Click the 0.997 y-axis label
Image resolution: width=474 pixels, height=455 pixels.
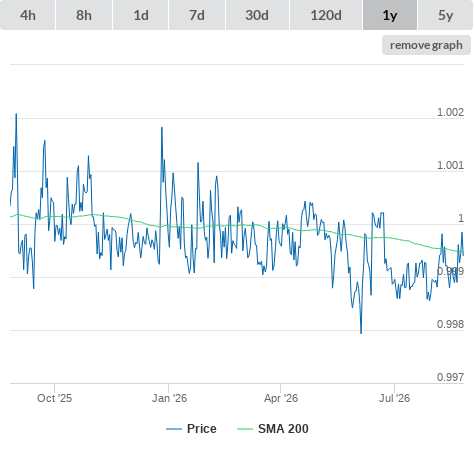[x=450, y=377]
